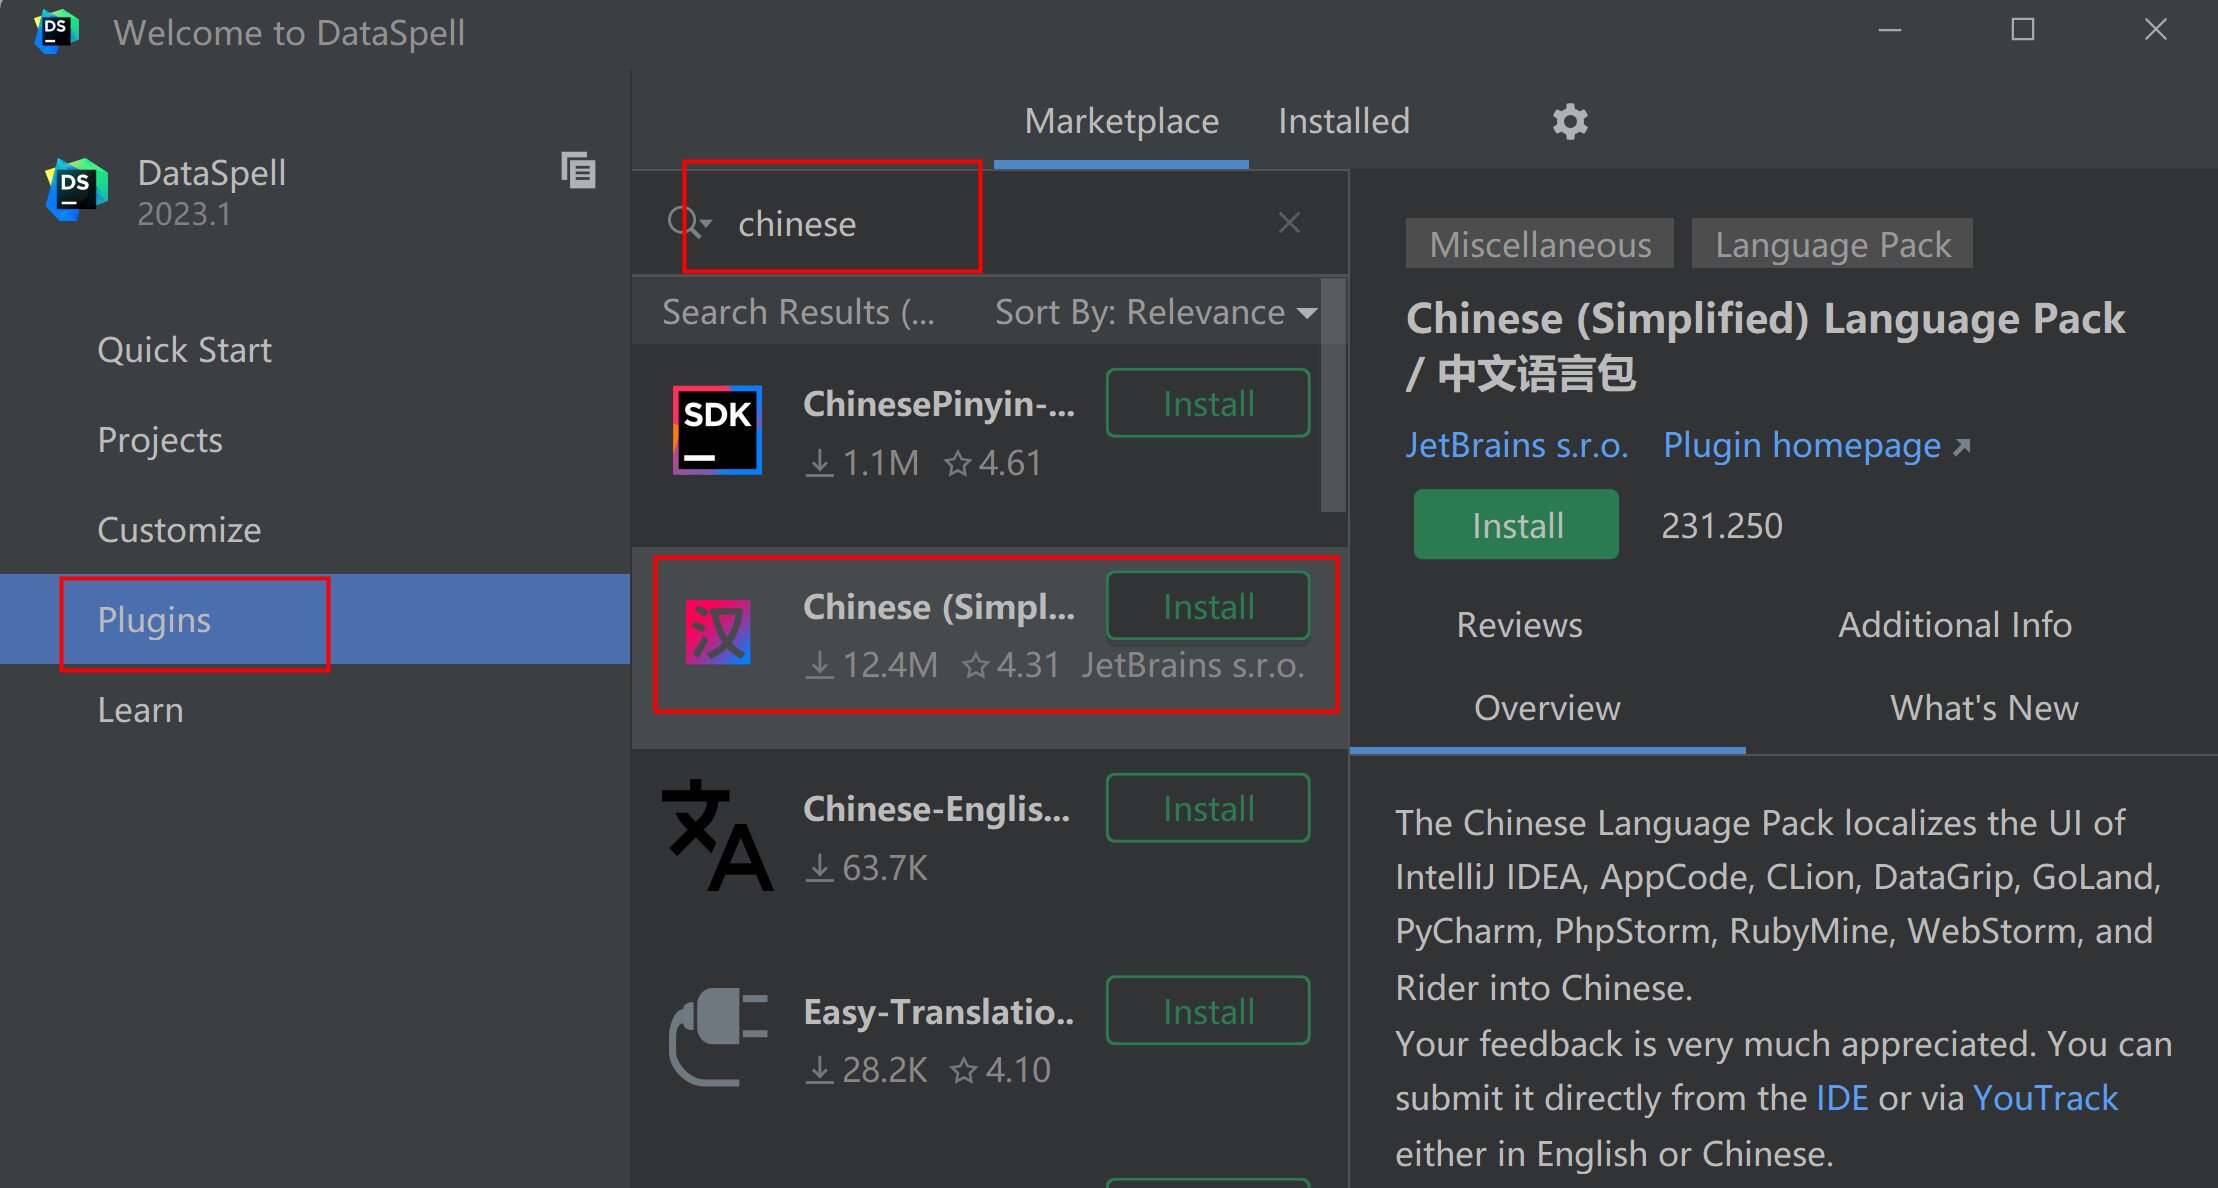Select the Chinese language pack 汉 icon

click(717, 632)
